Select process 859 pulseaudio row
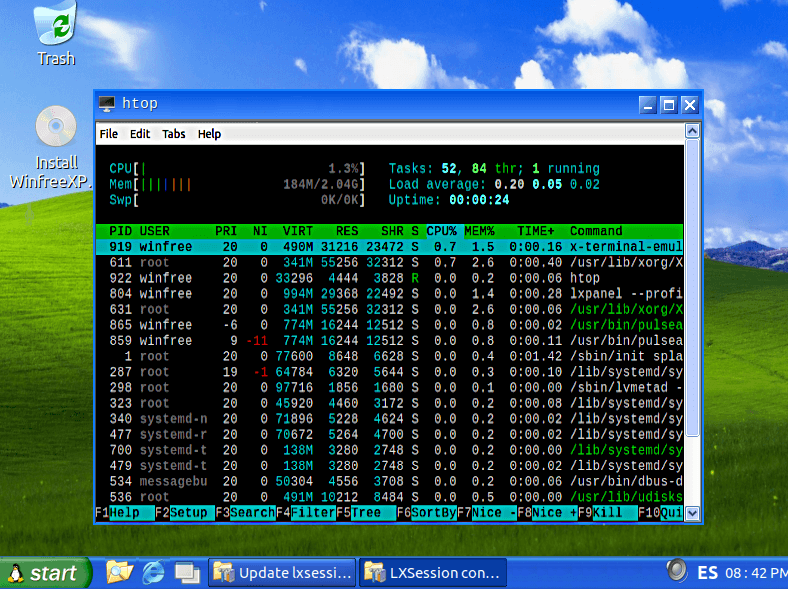Viewport: 788px width, 589px height. click(x=389, y=341)
